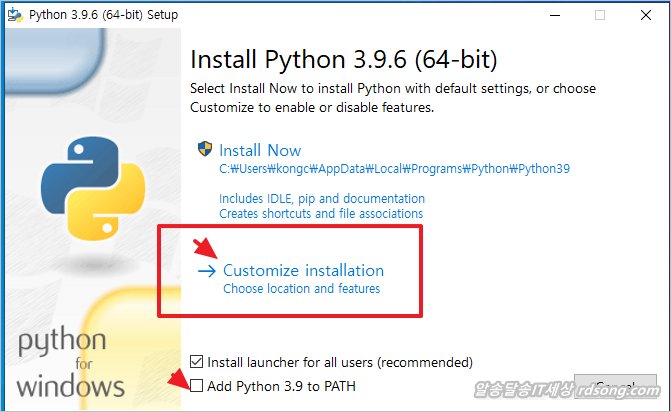Click the 'Includes IDLE, pip and documentation' line
Viewport: 671px width, 412px height.
(x=321, y=199)
